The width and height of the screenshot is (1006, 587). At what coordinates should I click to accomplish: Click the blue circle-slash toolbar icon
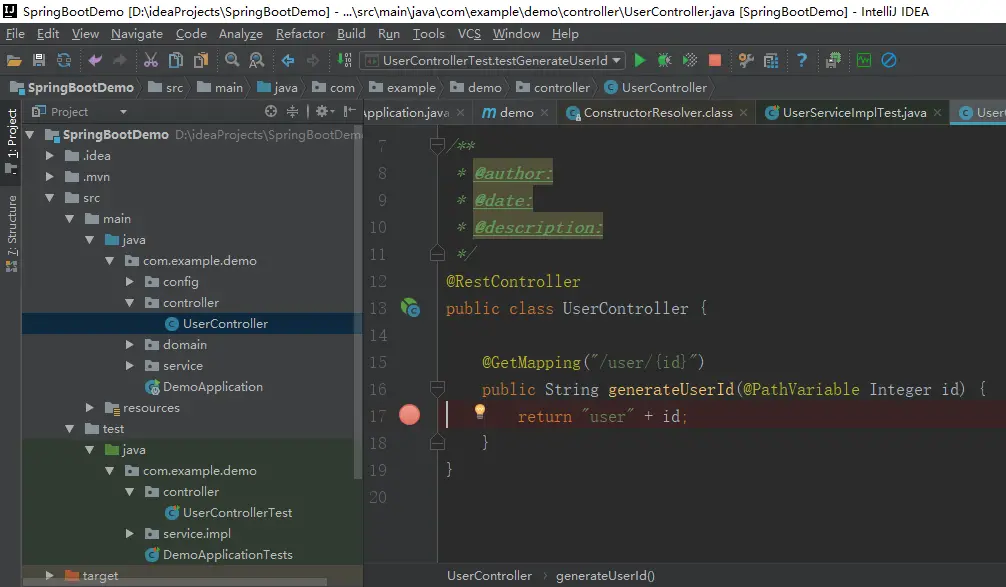889,60
